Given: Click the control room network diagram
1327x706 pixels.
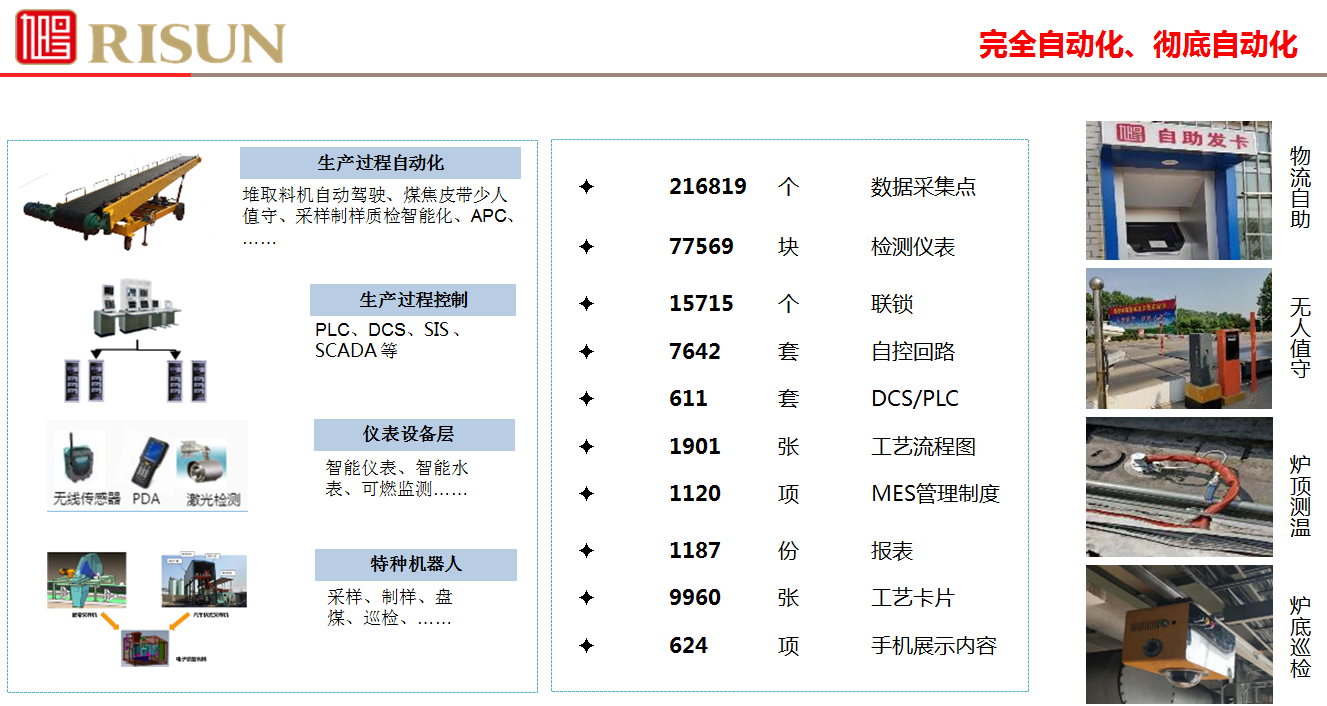Looking at the screenshot, I should pyautogui.click(x=135, y=340).
